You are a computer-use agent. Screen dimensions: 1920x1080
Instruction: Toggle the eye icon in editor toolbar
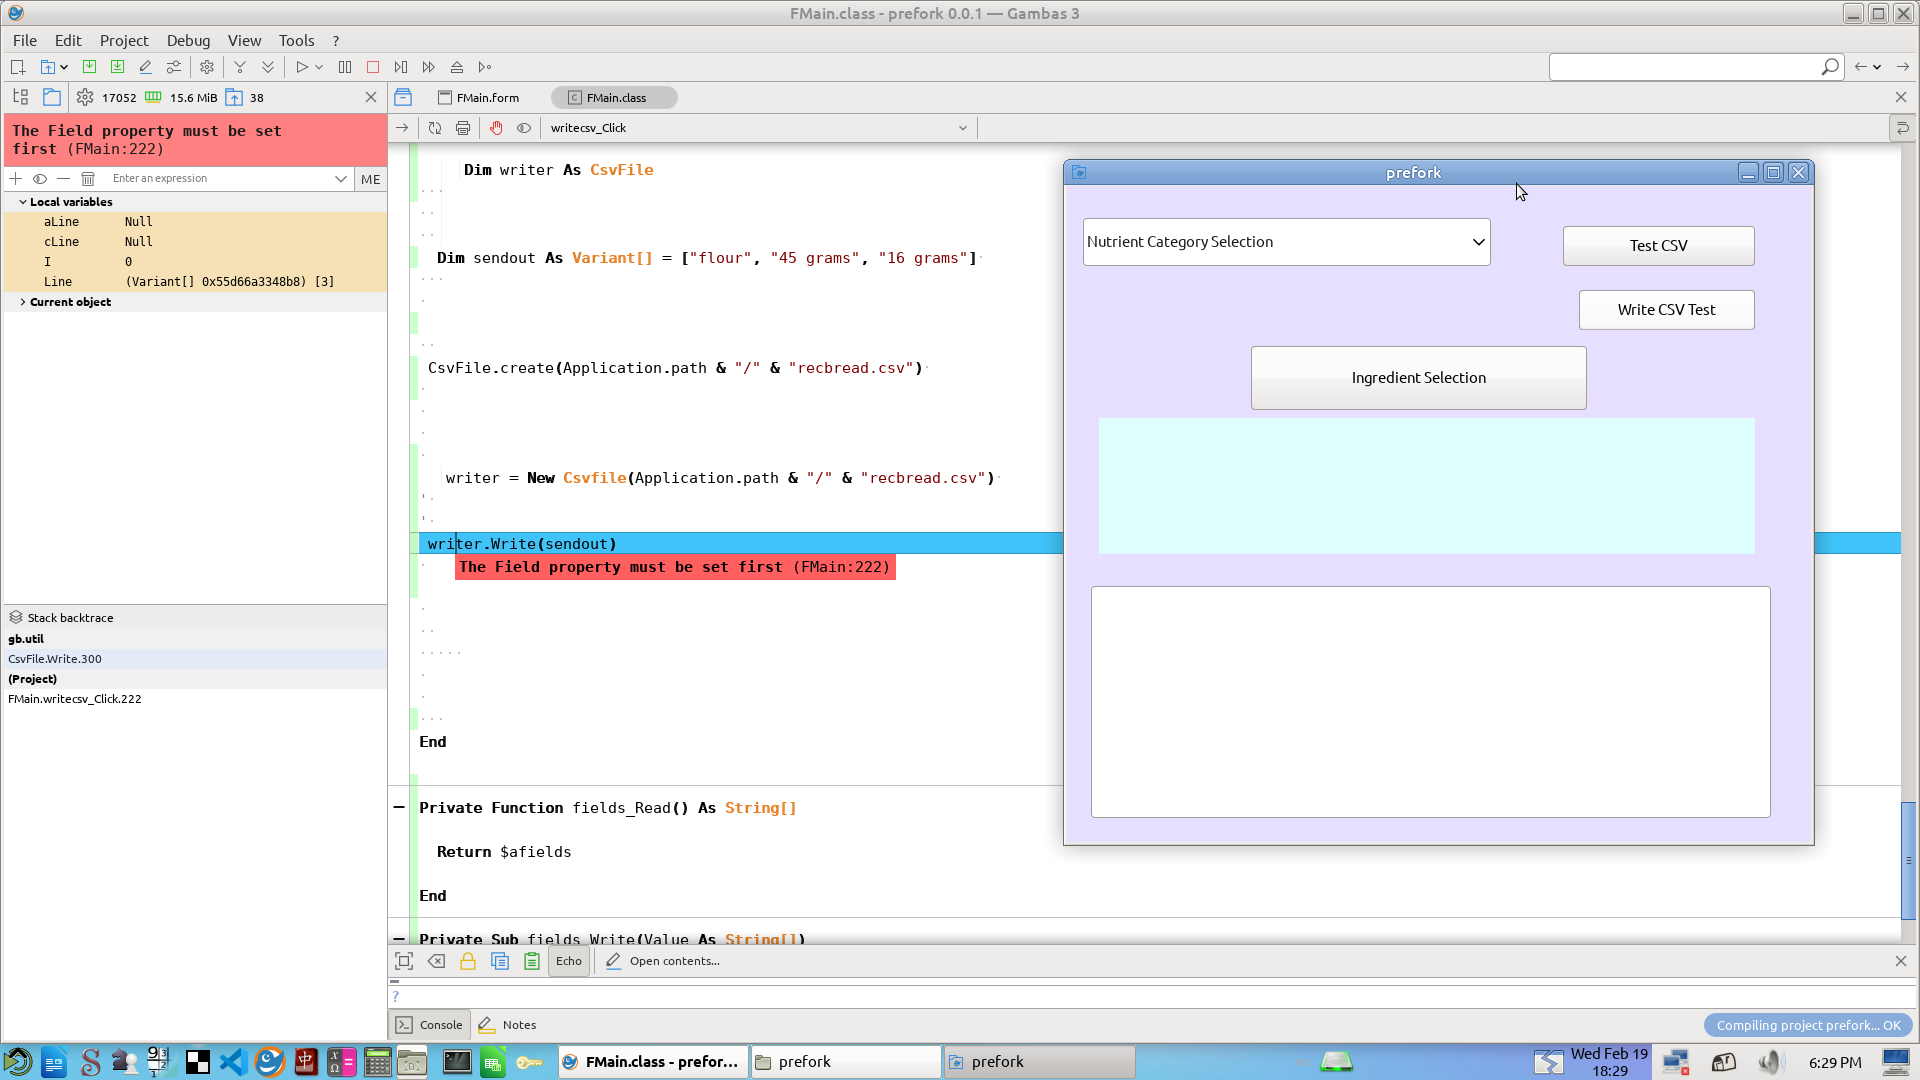click(524, 128)
